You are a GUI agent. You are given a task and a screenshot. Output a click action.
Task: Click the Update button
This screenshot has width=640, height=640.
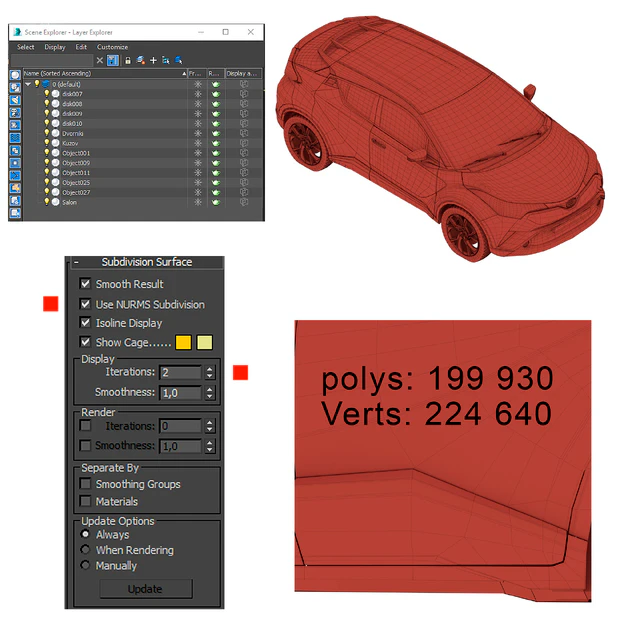click(x=146, y=589)
